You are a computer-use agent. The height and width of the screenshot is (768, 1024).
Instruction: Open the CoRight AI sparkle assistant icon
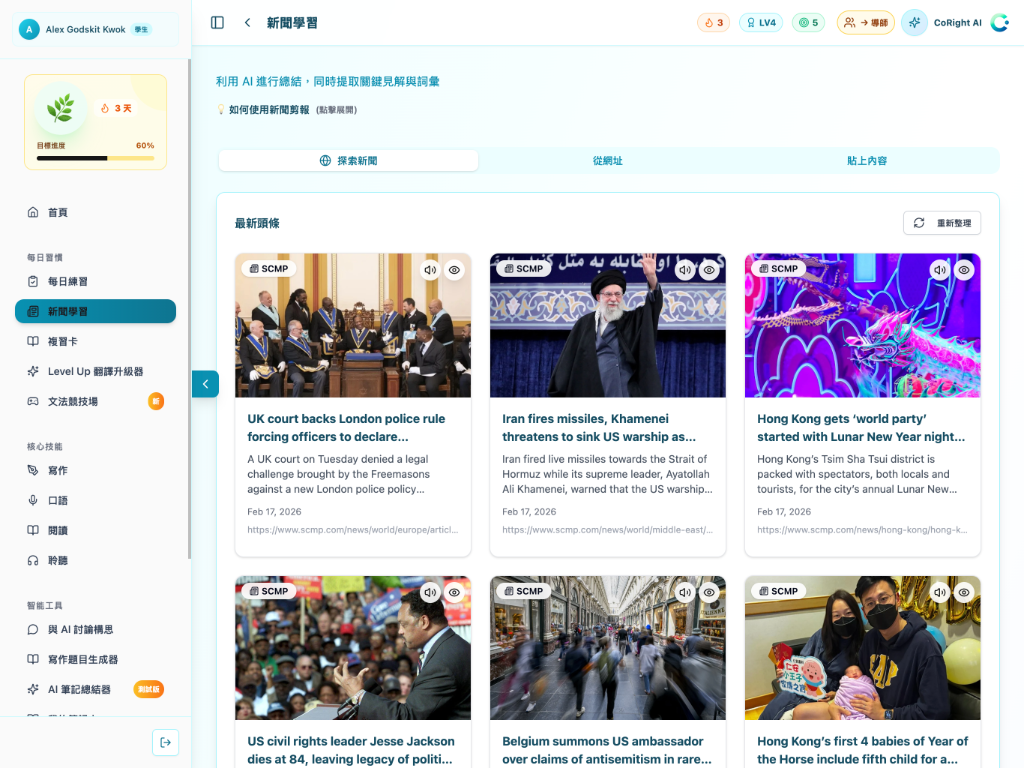914,23
